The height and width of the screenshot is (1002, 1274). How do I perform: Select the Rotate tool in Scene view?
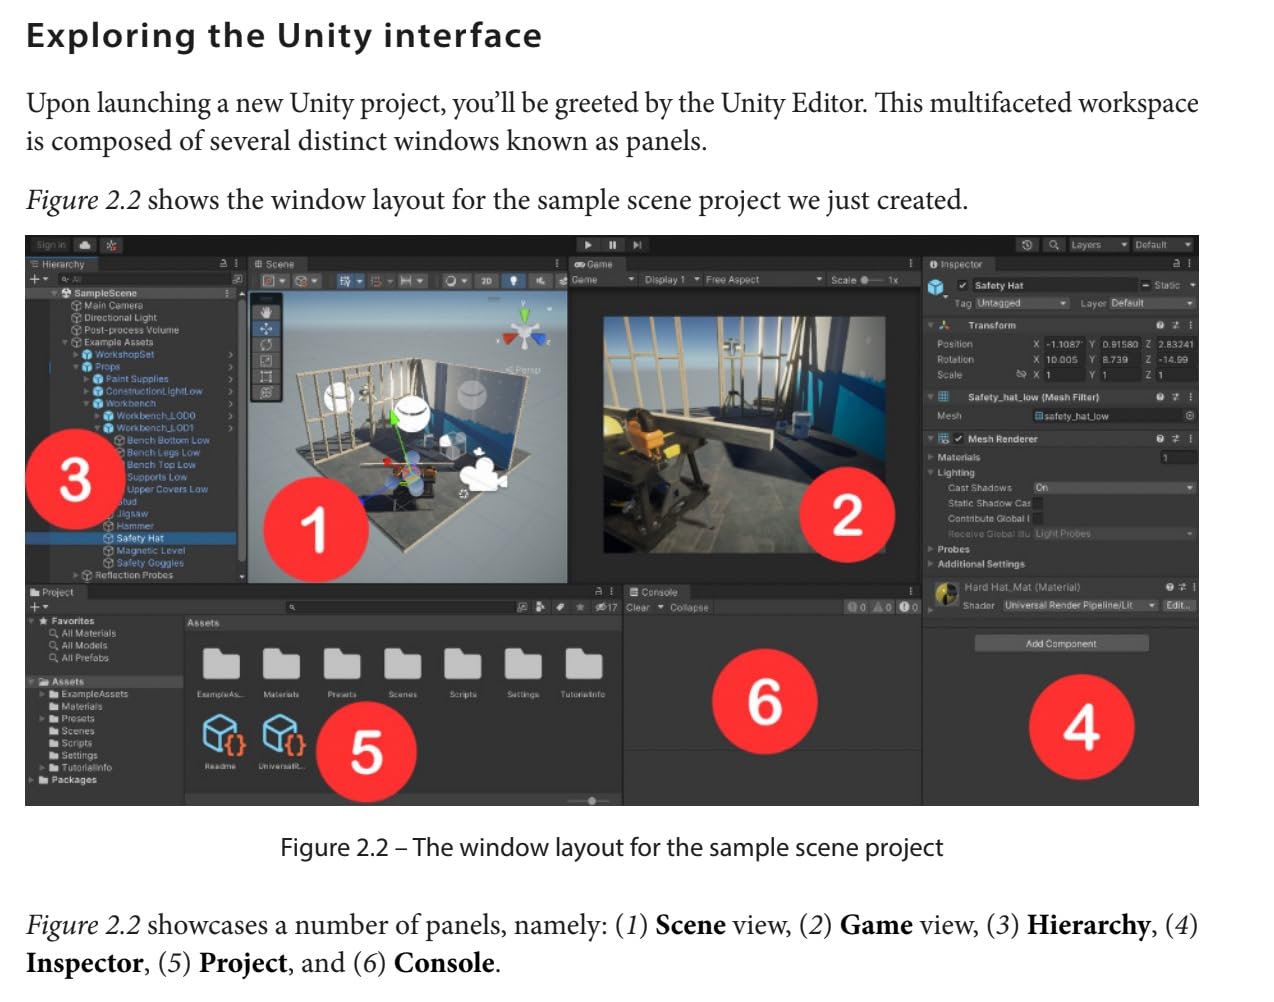[x=266, y=344]
